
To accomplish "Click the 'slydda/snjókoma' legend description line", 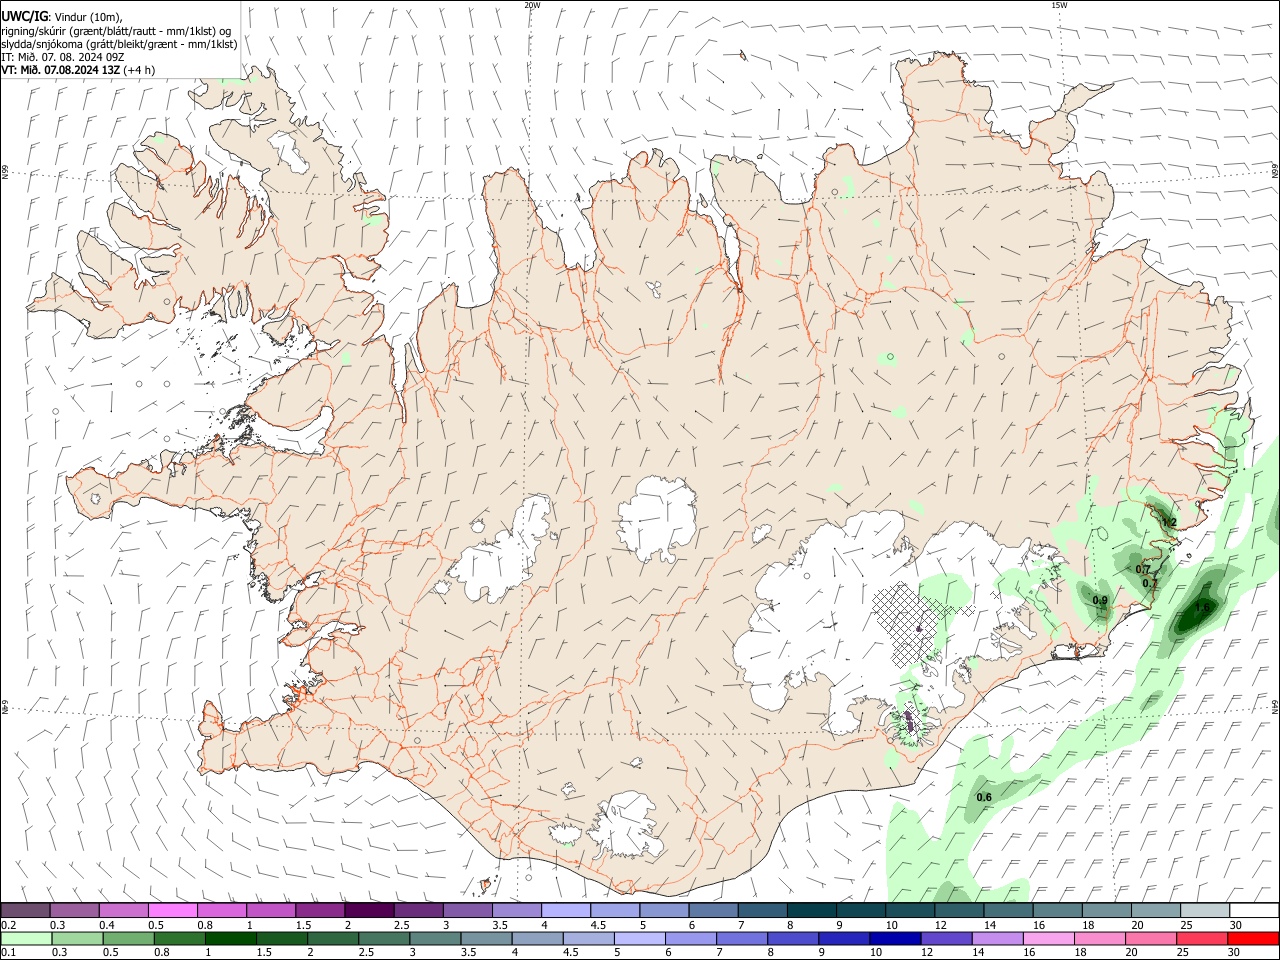I will (x=119, y=44).
